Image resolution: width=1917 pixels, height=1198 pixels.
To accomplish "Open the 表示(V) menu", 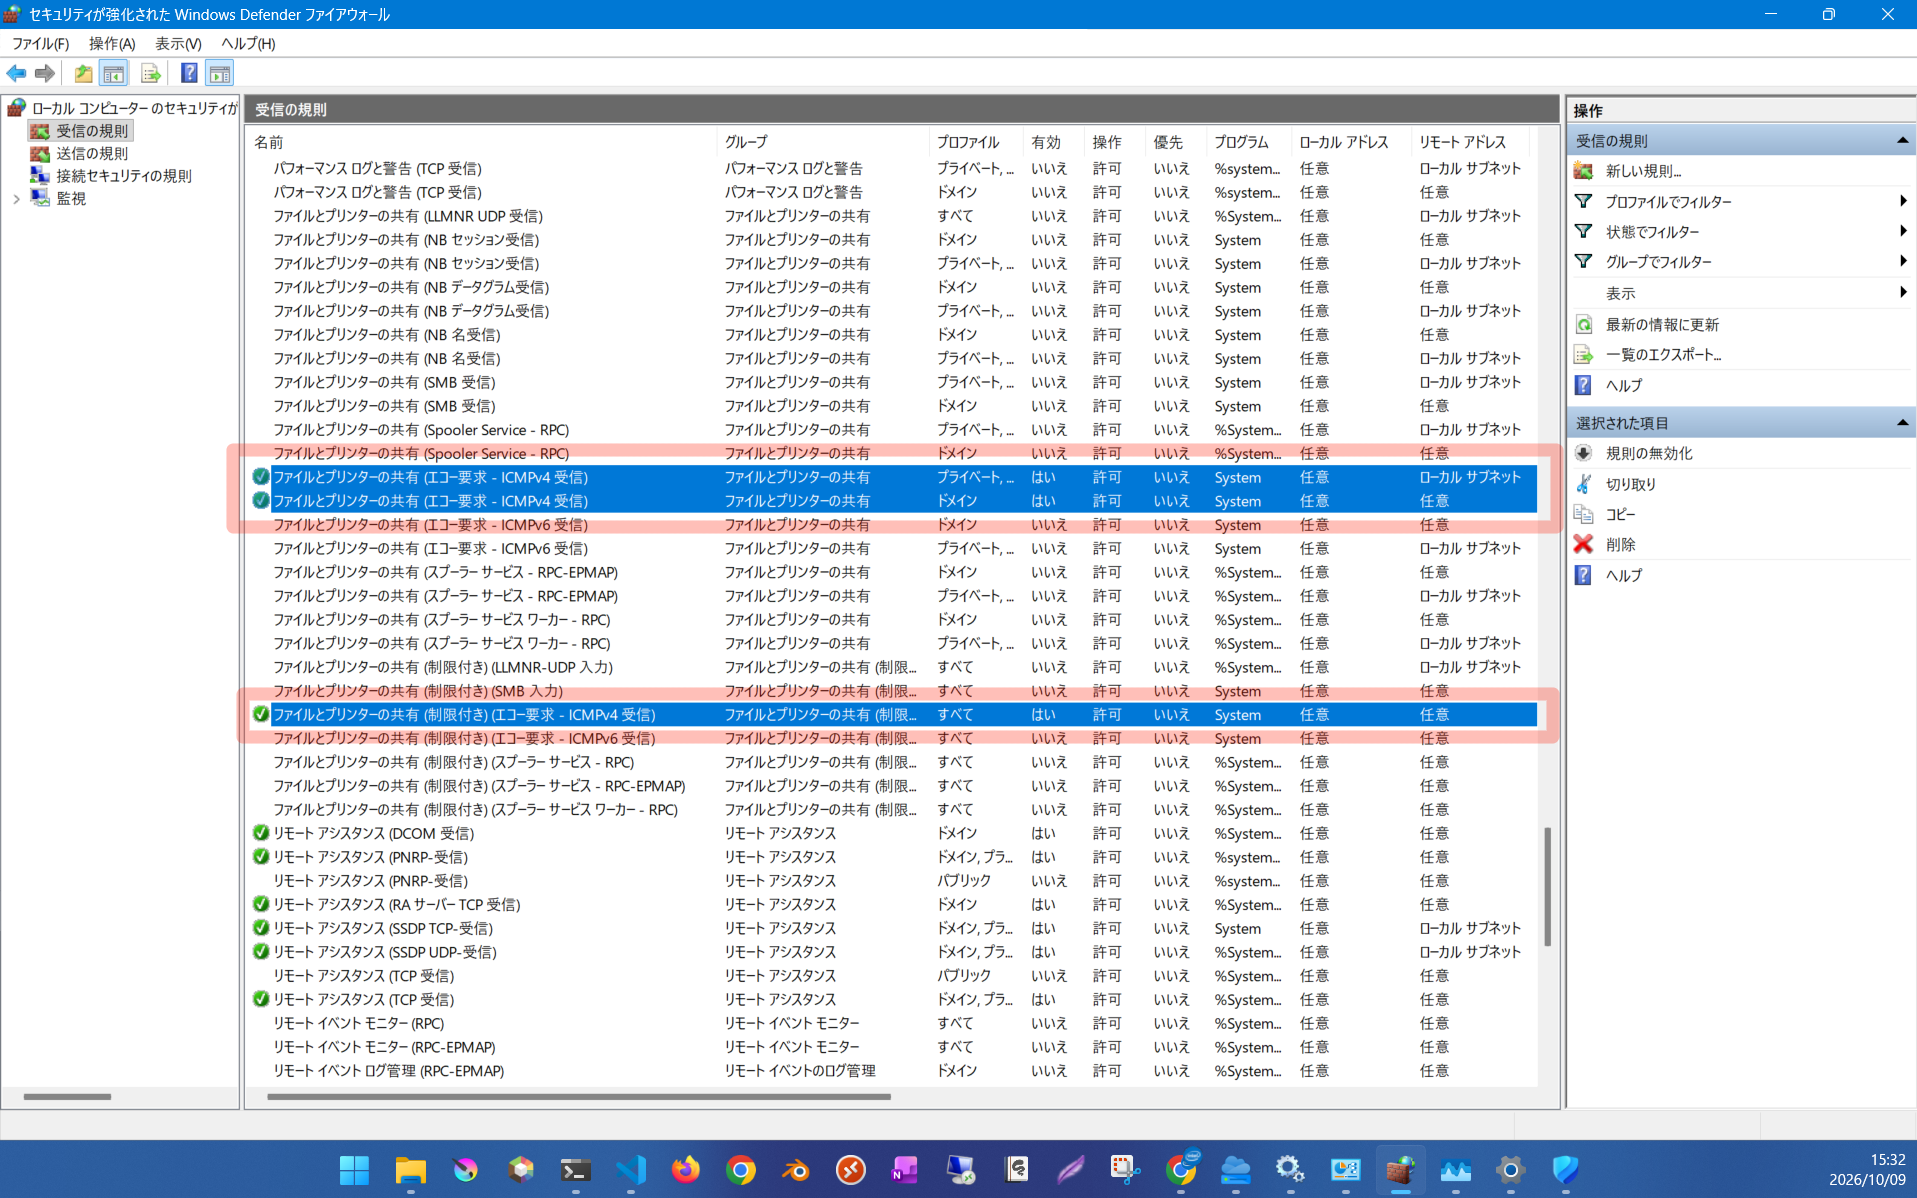I will 178,43.
